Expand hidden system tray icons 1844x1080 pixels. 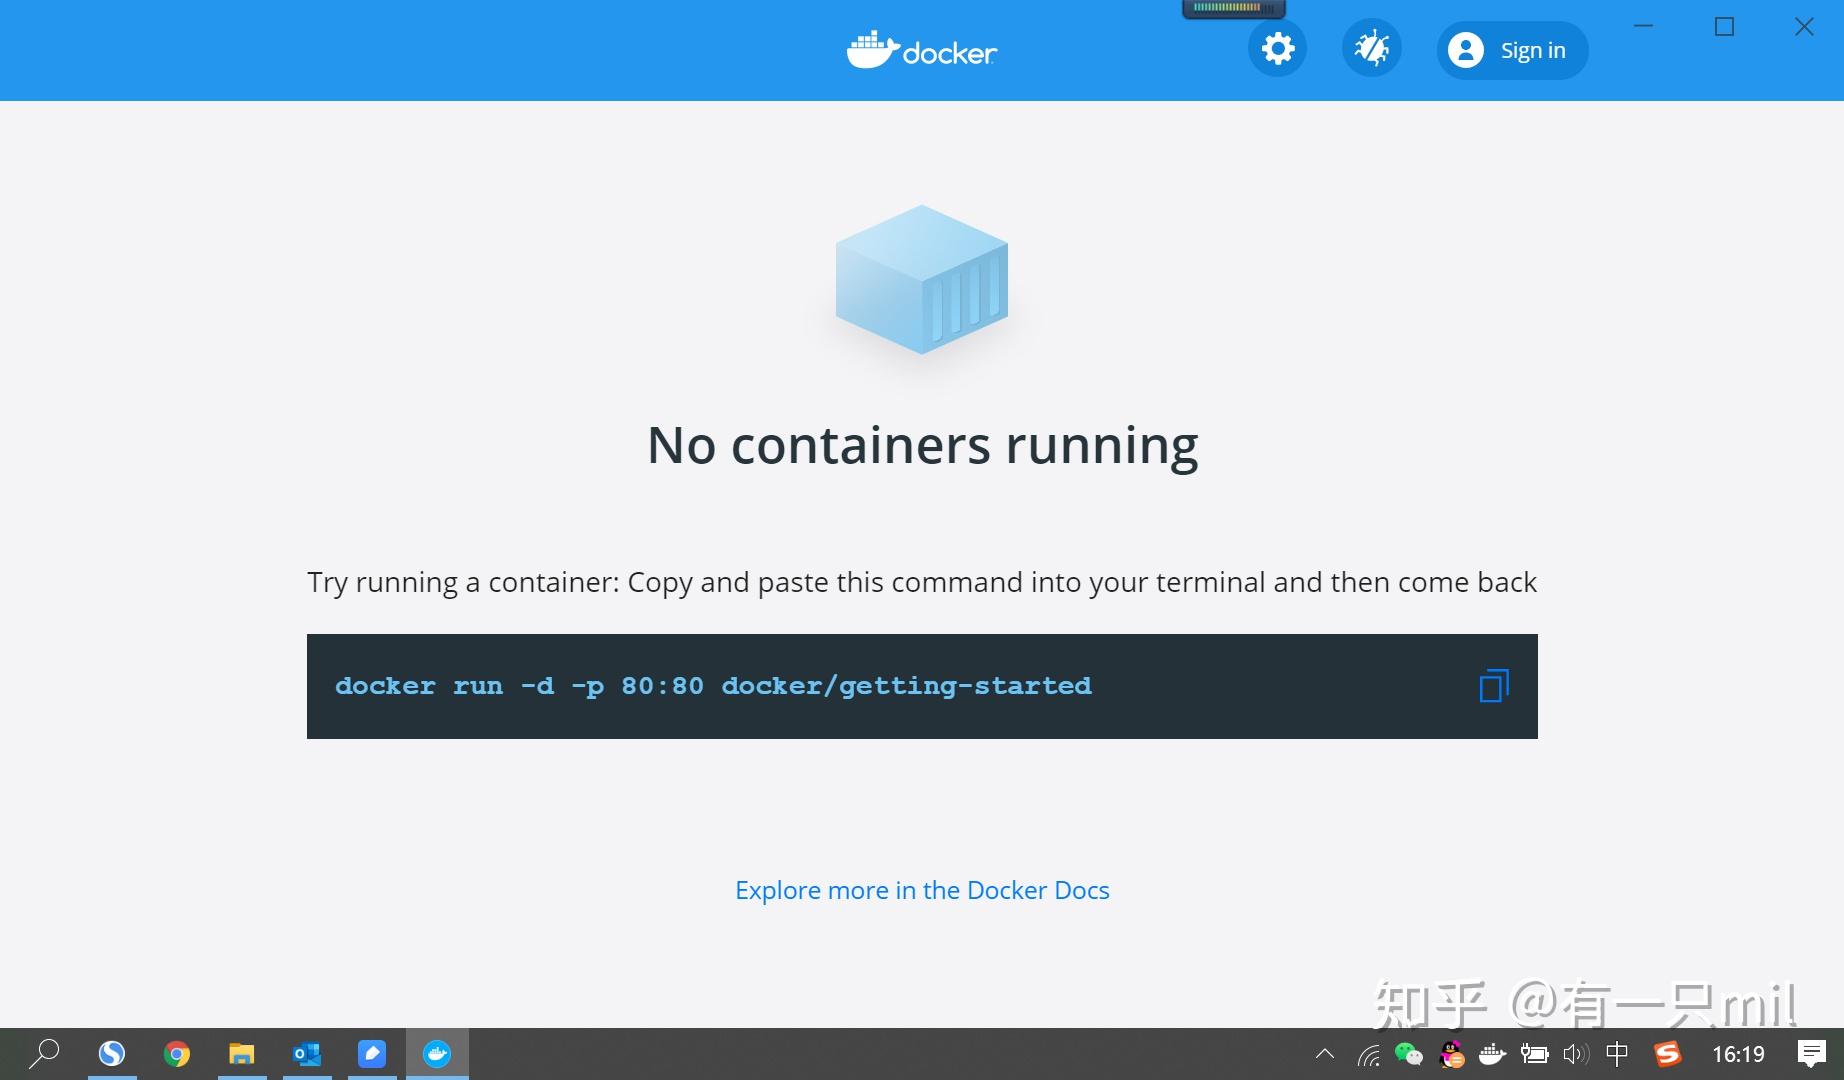click(x=1325, y=1053)
